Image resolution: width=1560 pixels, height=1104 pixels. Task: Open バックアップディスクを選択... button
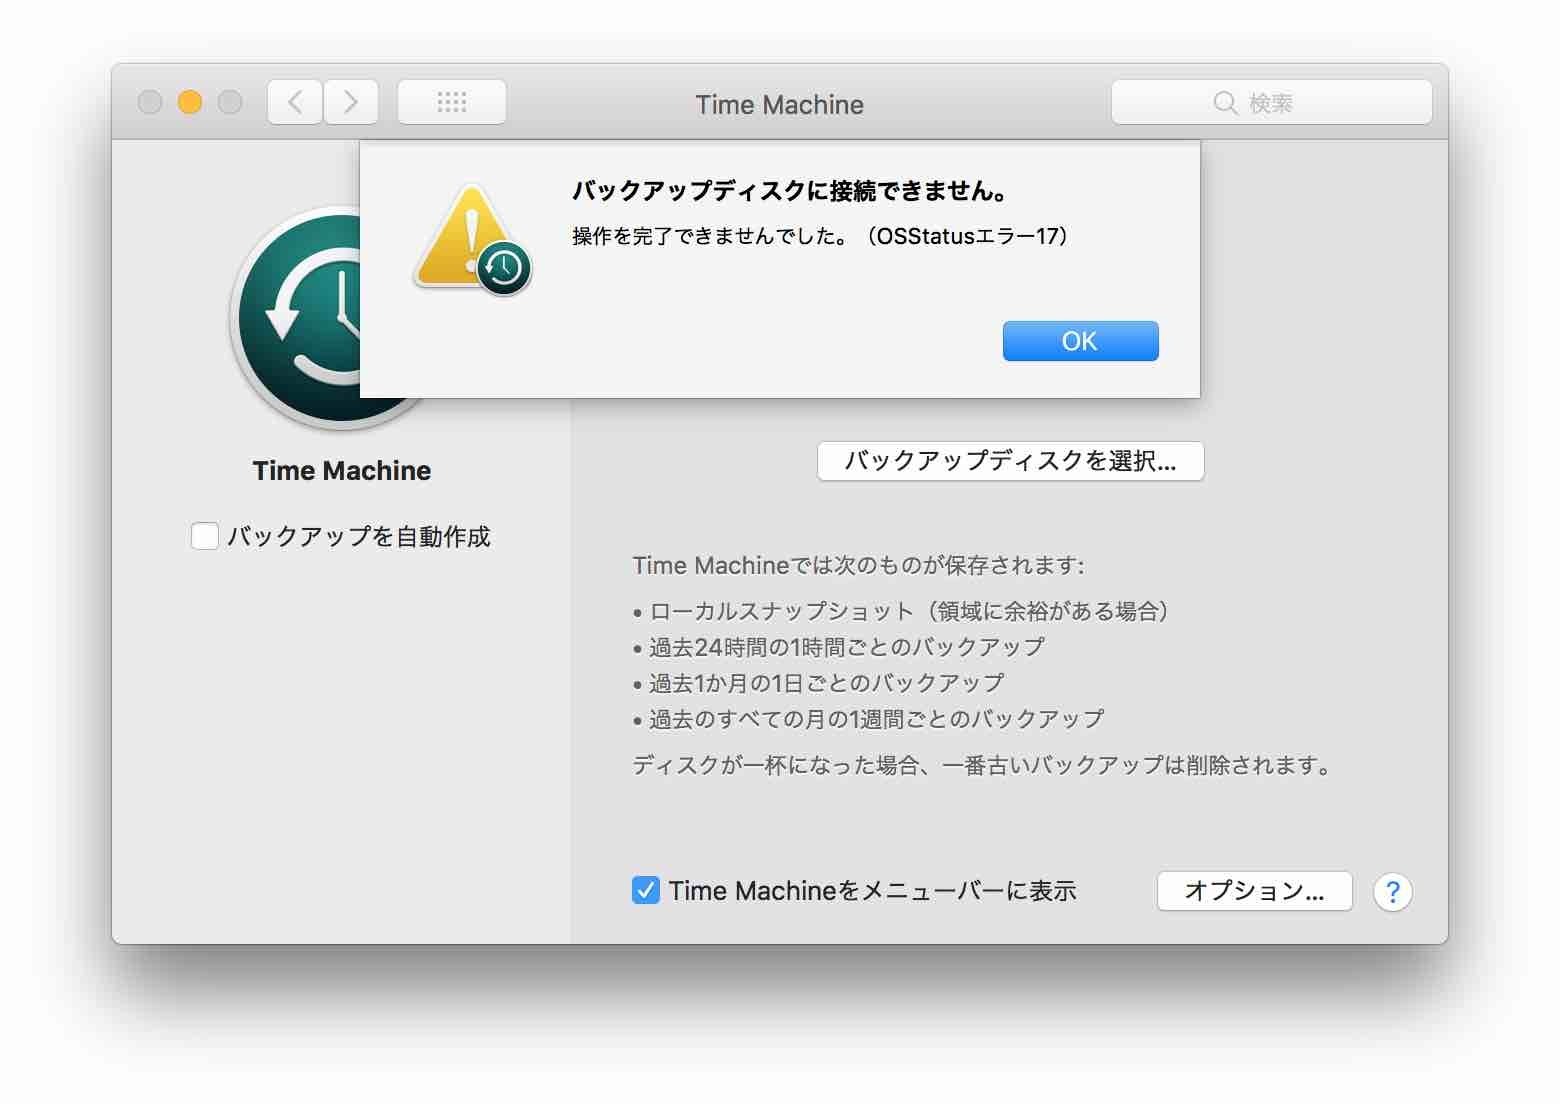pyautogui.click(x=1010, y=461)
